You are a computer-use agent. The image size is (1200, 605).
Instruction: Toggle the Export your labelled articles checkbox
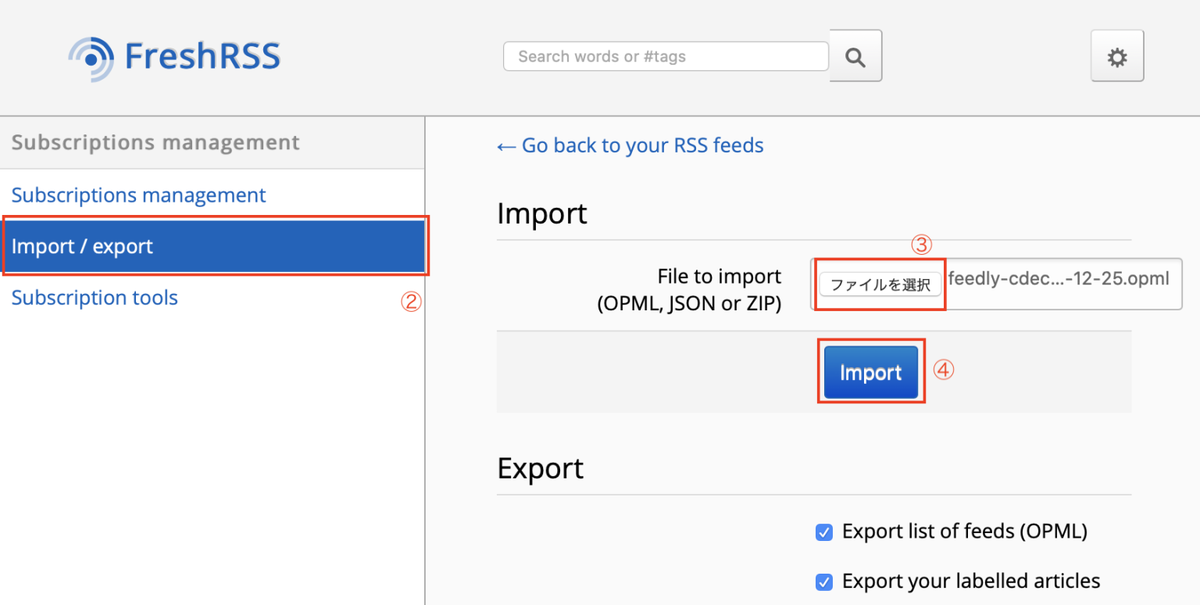click(824, 582)
